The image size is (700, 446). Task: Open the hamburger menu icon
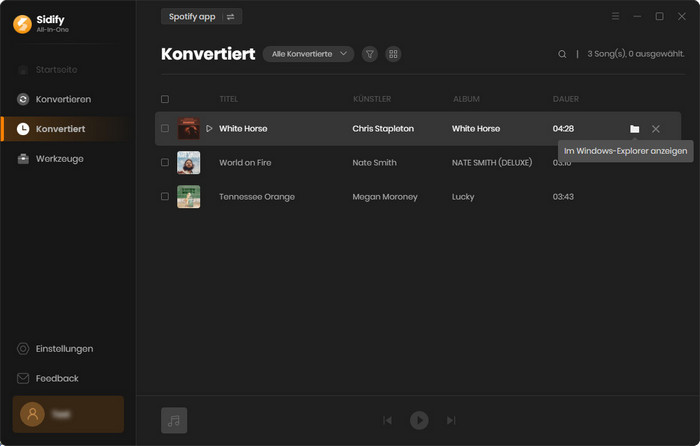[x=615, y=16]
